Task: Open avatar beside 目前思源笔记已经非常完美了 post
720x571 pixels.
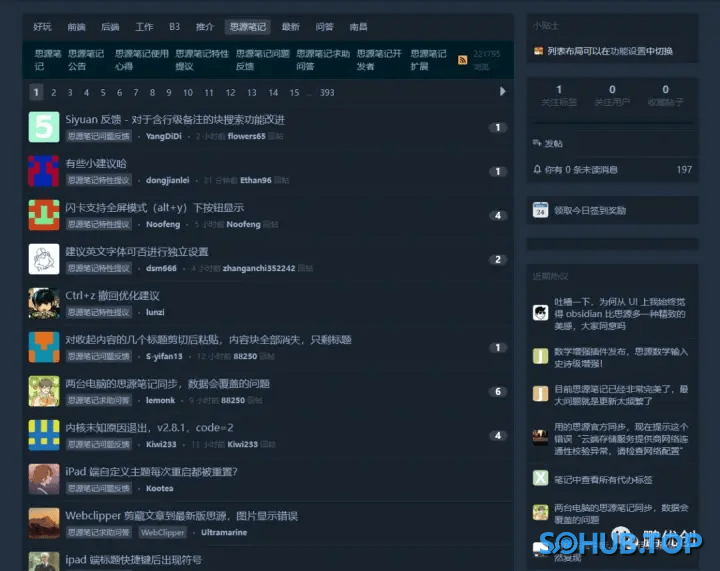Action: click(540, 394)
